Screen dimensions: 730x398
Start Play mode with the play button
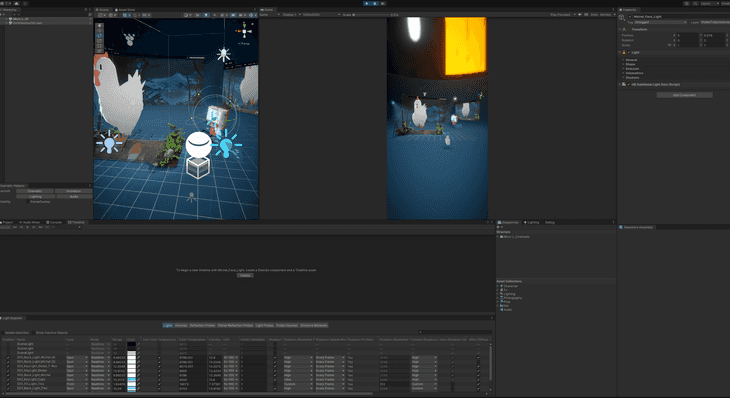click(366, 3)
